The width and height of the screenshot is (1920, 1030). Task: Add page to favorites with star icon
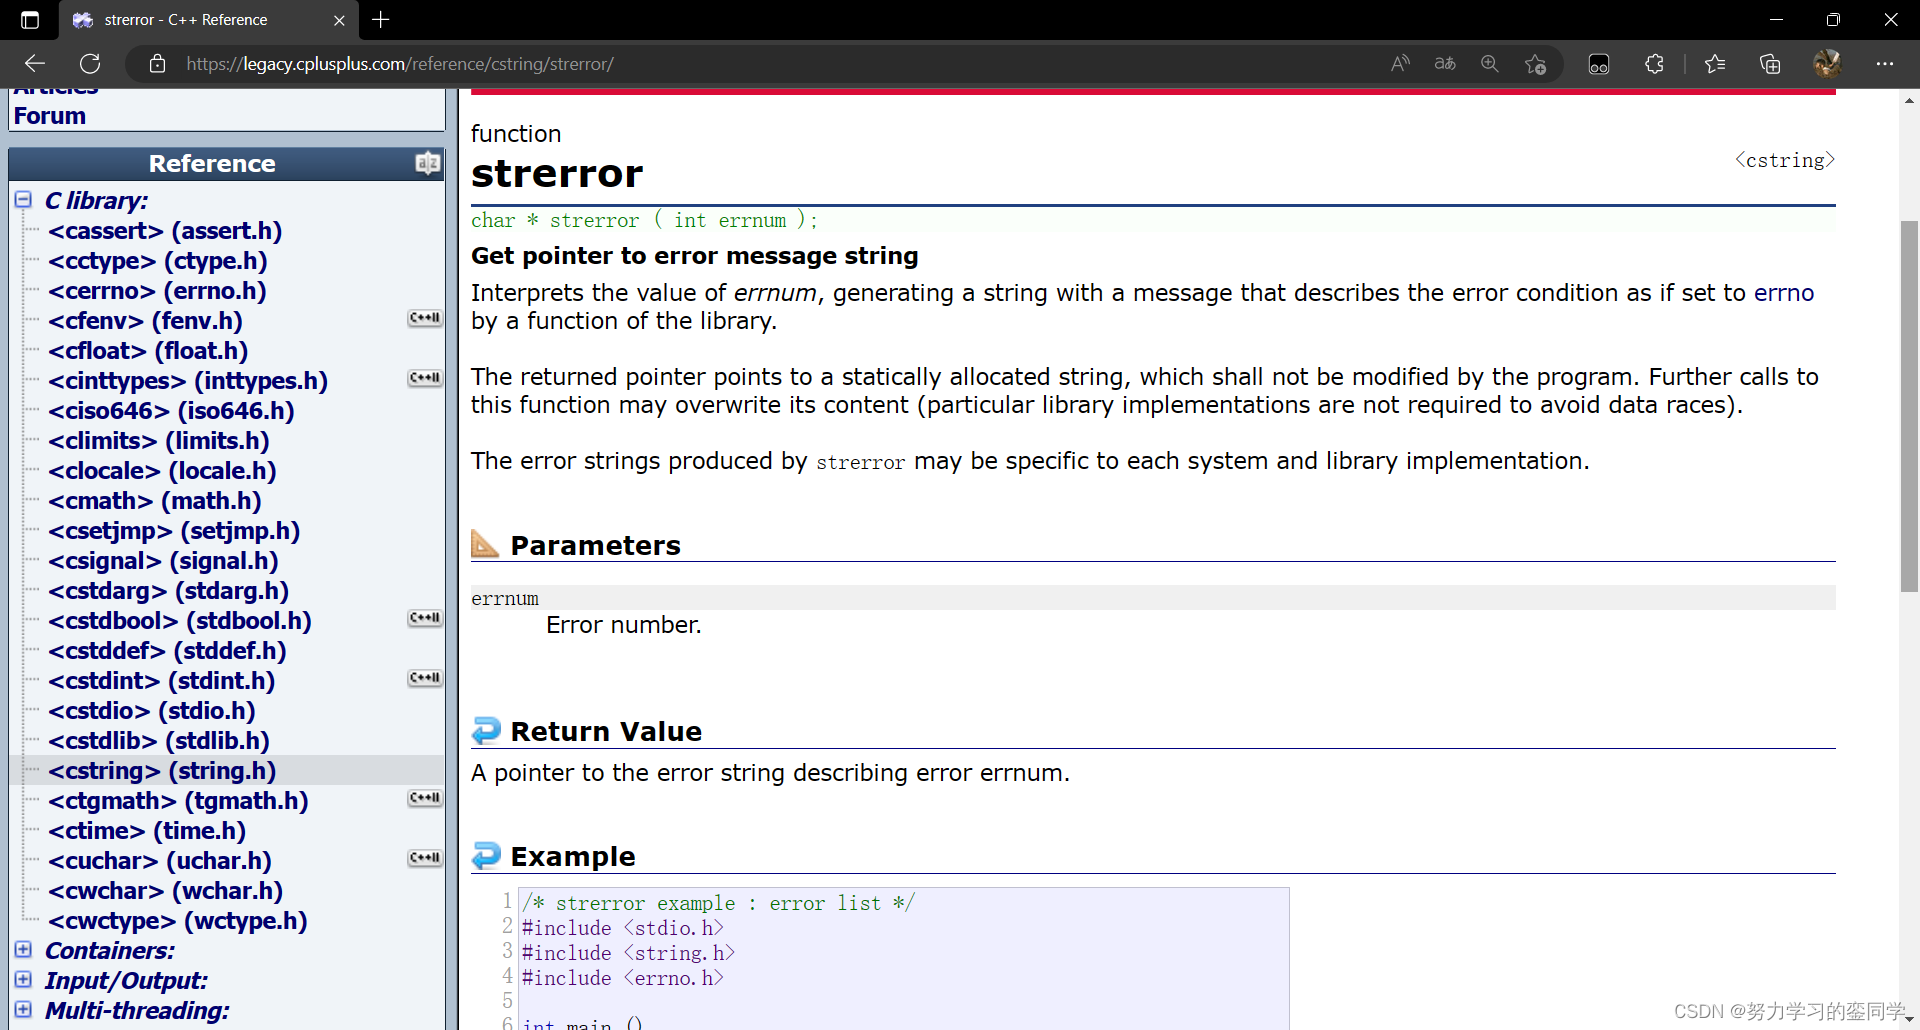[1536, 64]
